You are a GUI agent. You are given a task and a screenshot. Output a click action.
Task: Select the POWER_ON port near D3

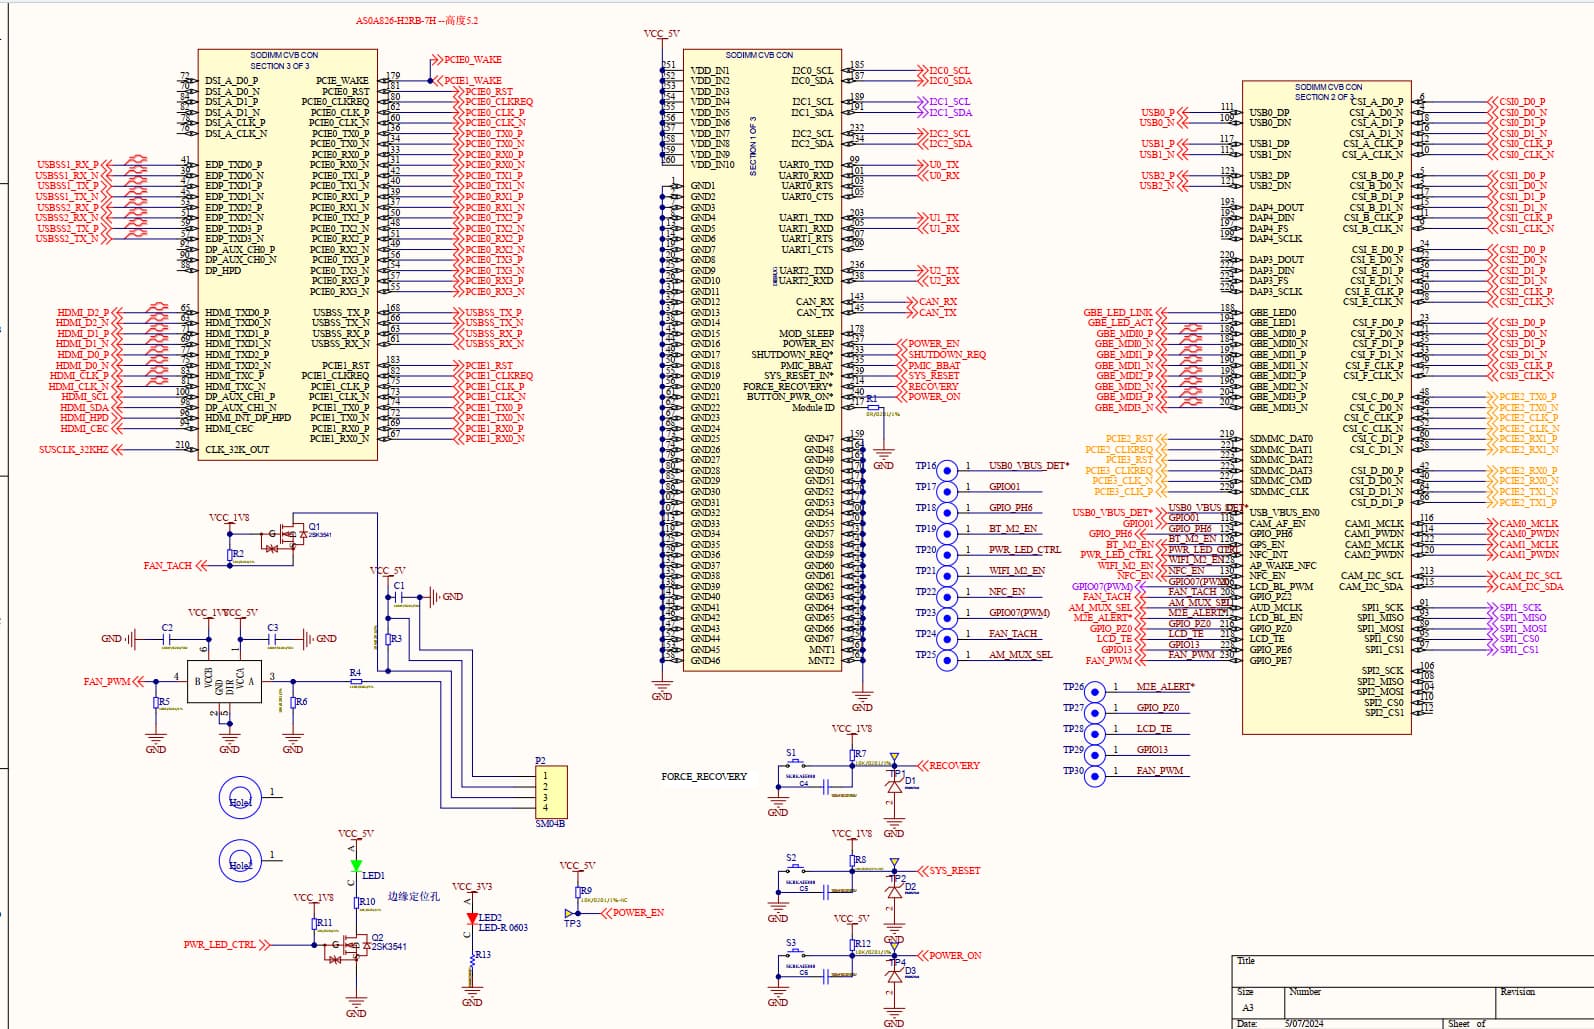(949, 955)
